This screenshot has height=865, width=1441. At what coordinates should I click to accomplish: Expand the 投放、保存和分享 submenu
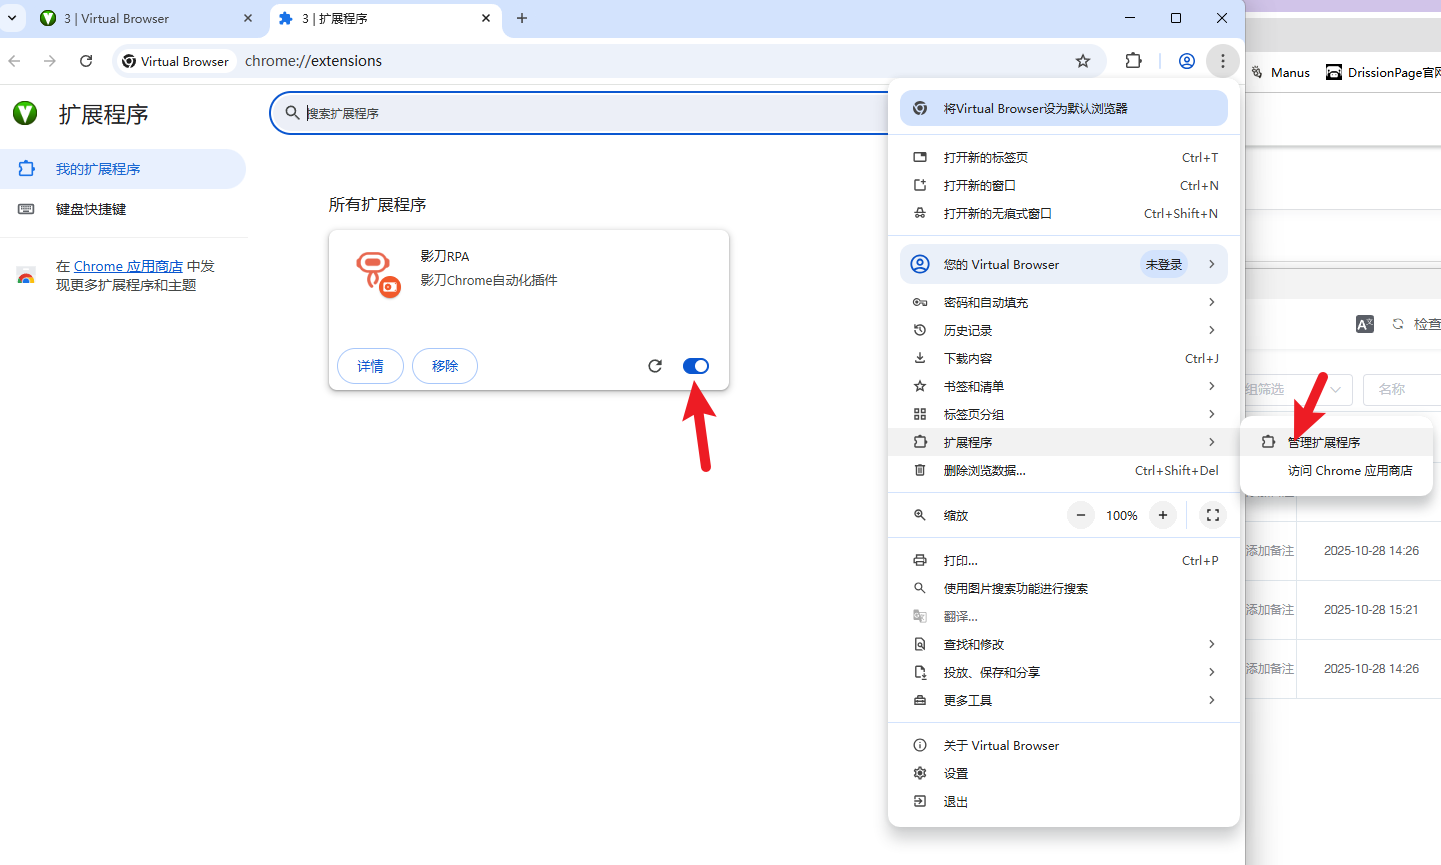pyautogui.click(x=1064, y=672)
